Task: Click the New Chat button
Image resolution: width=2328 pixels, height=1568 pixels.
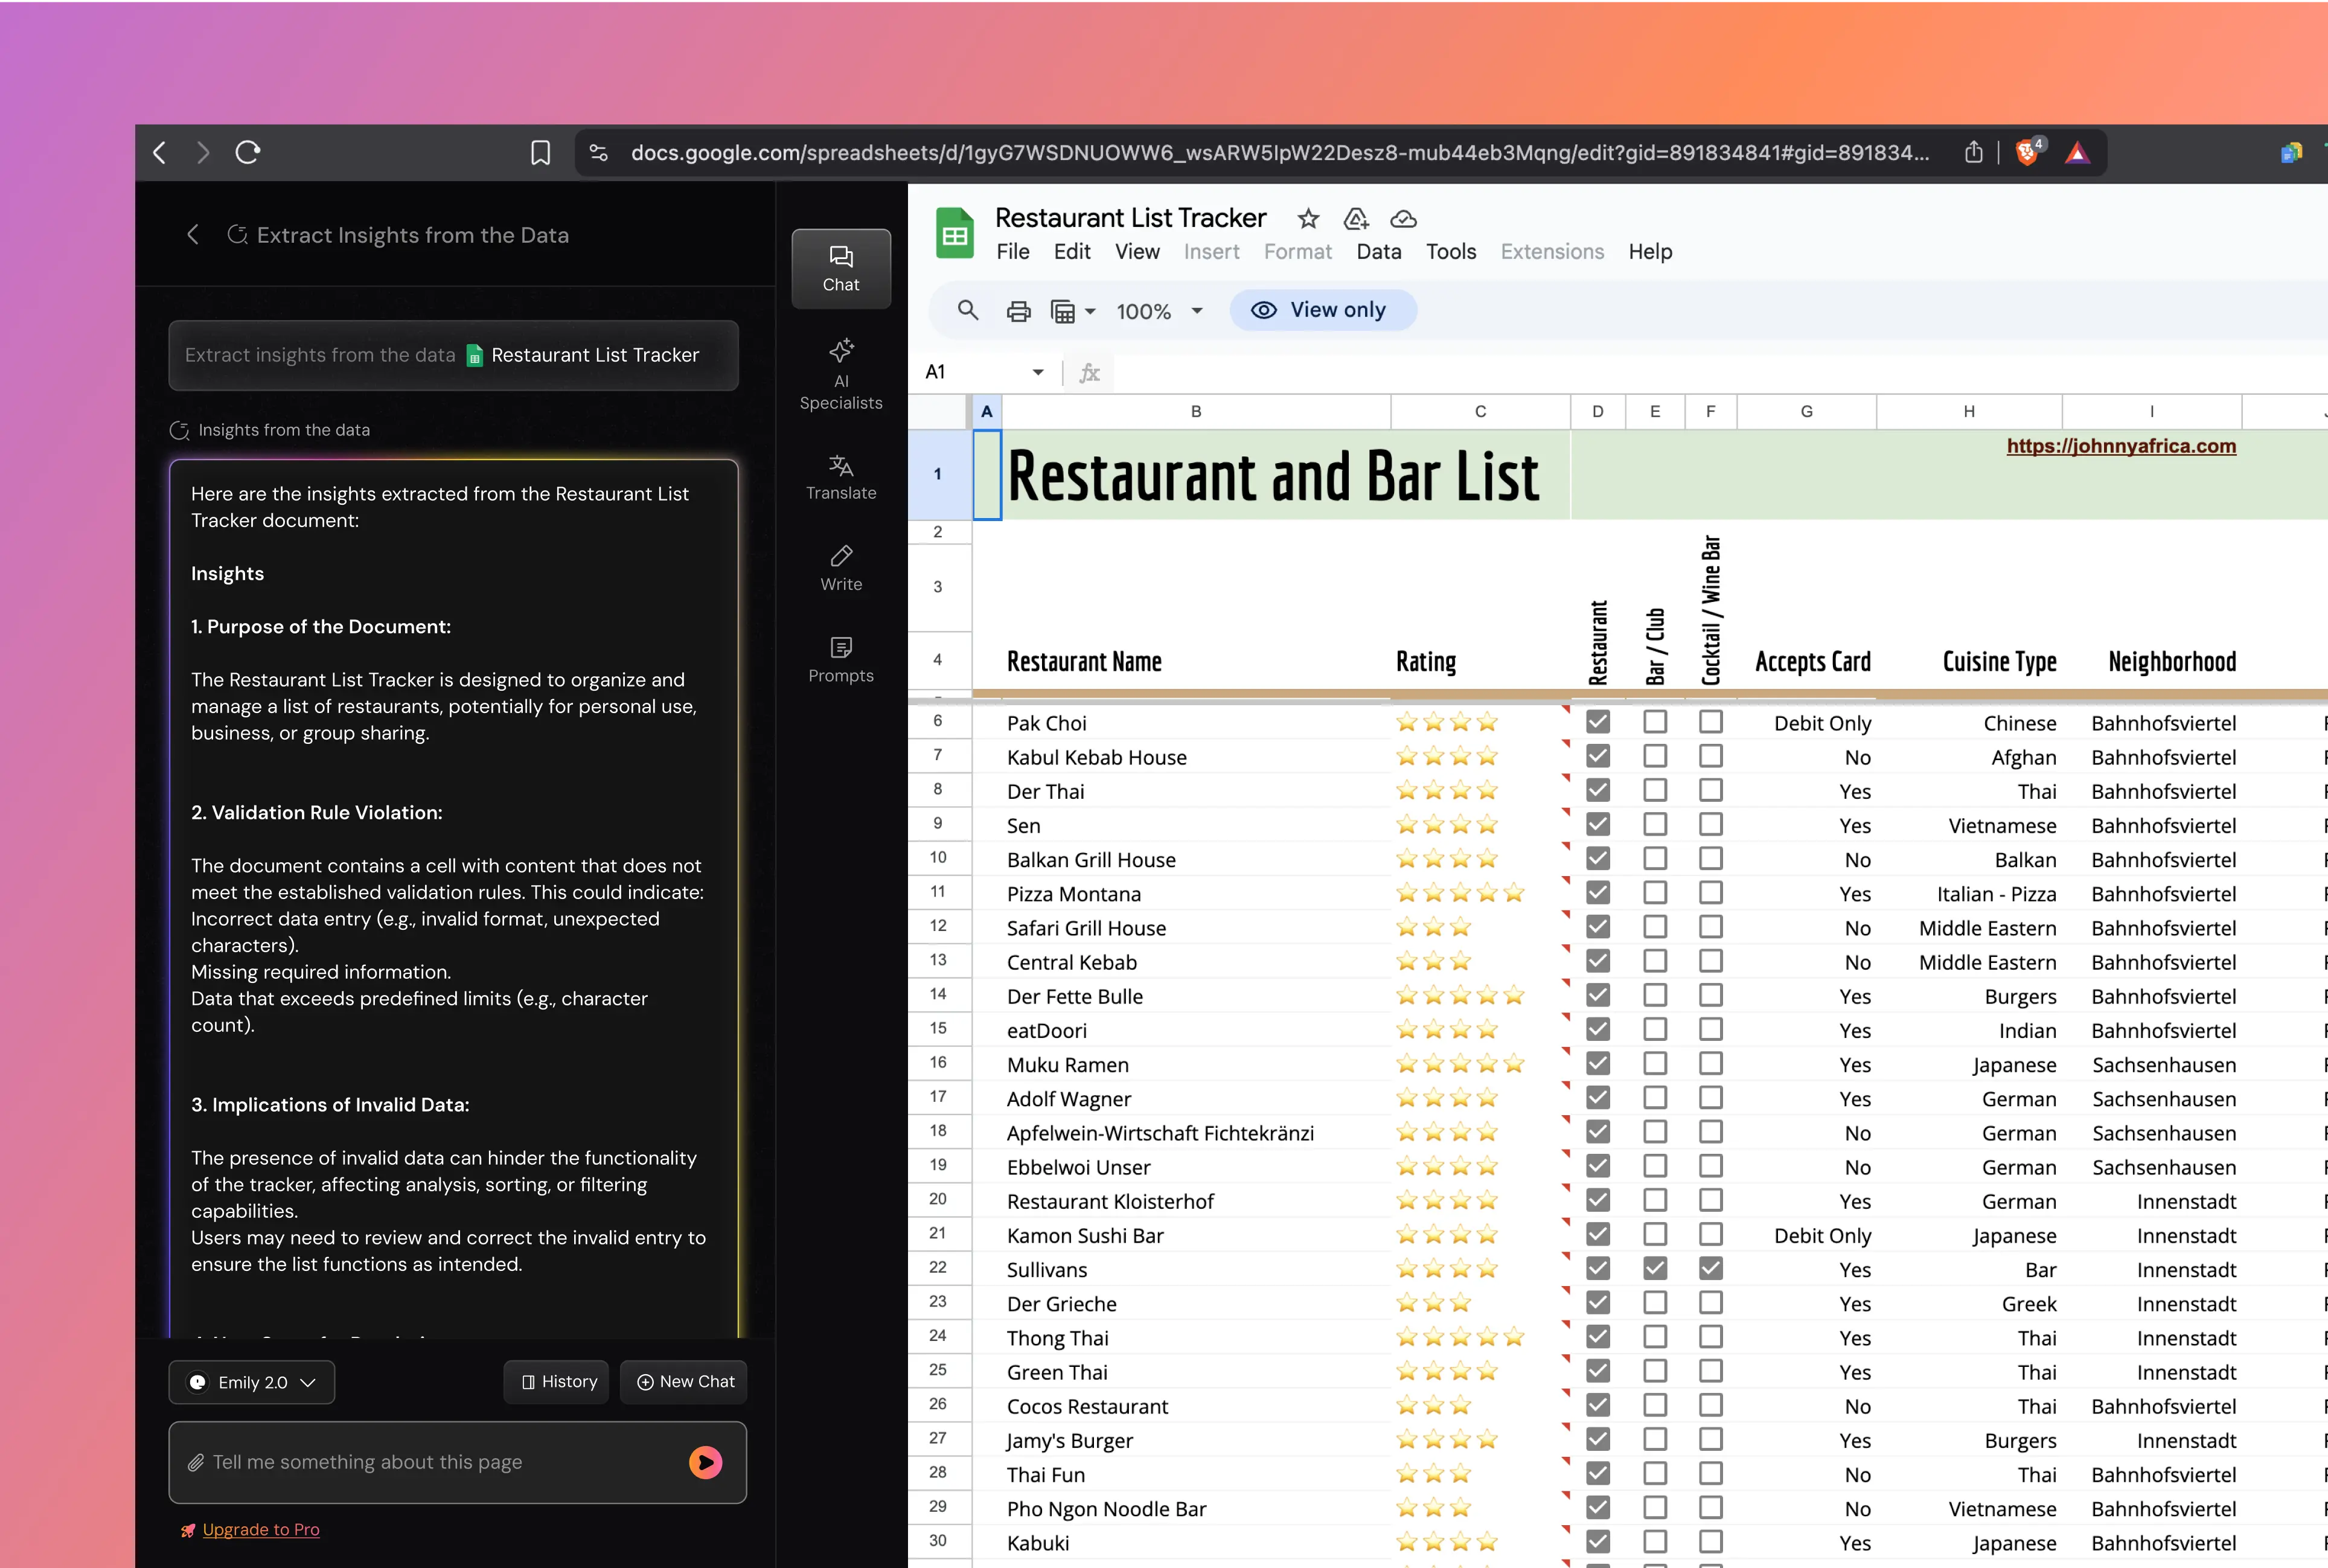Action: coord(685,1382)
